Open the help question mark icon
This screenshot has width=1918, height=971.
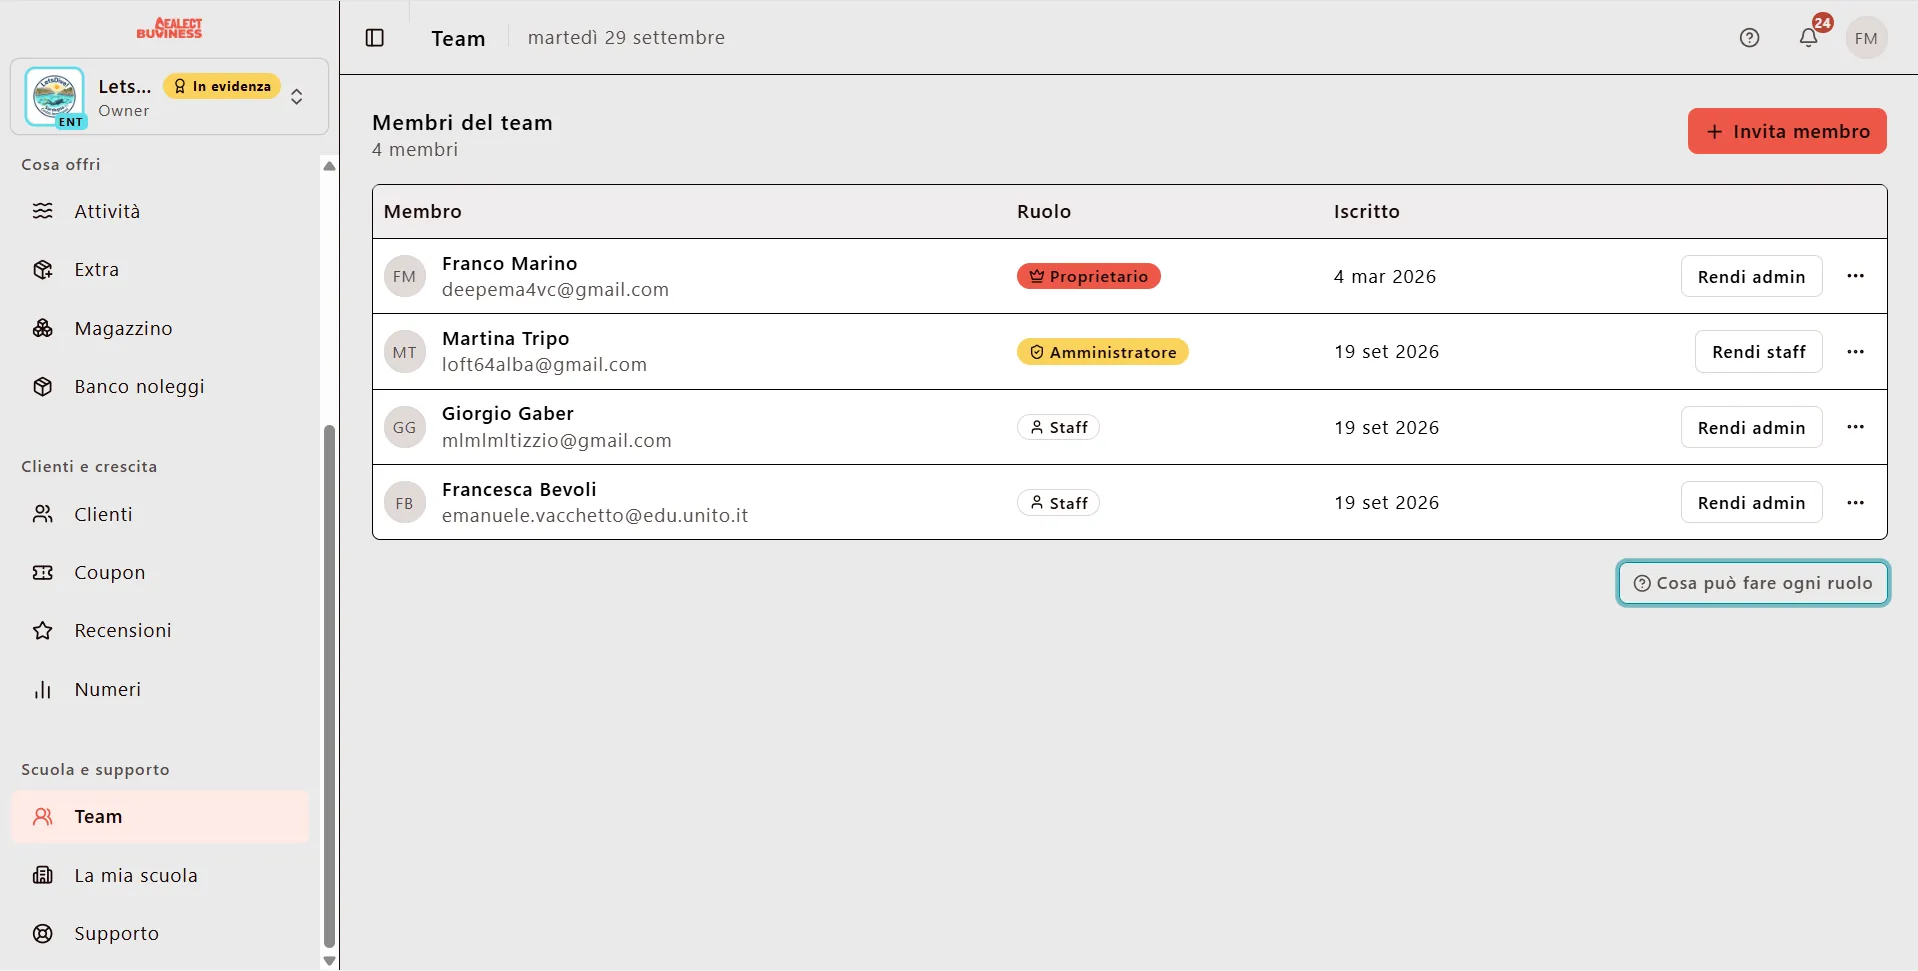coord(1749,38)
